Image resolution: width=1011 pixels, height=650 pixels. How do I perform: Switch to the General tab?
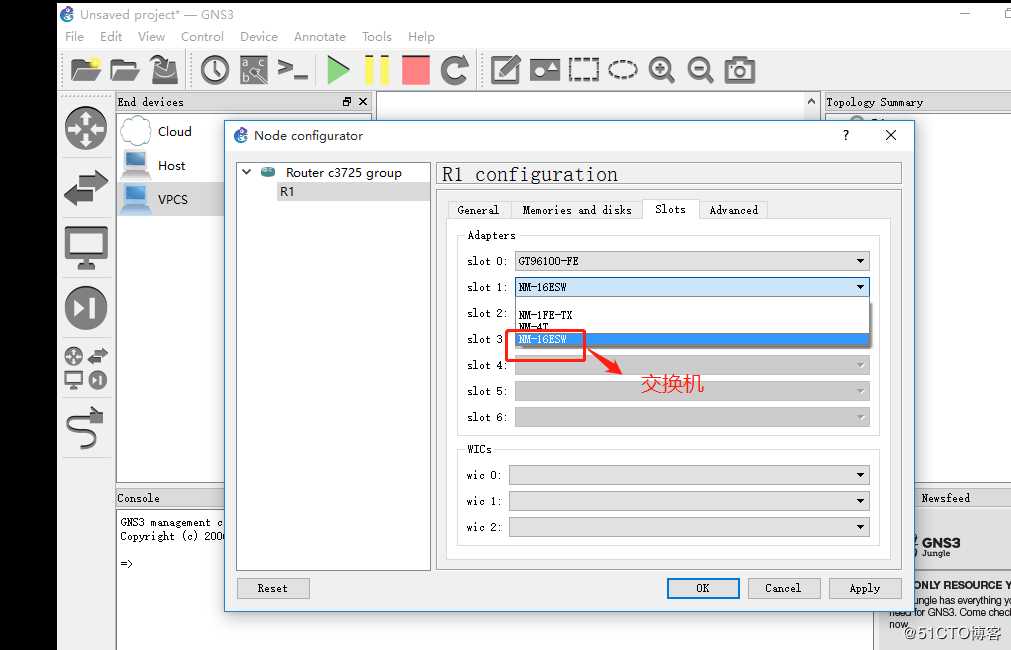tap(478, 210)
